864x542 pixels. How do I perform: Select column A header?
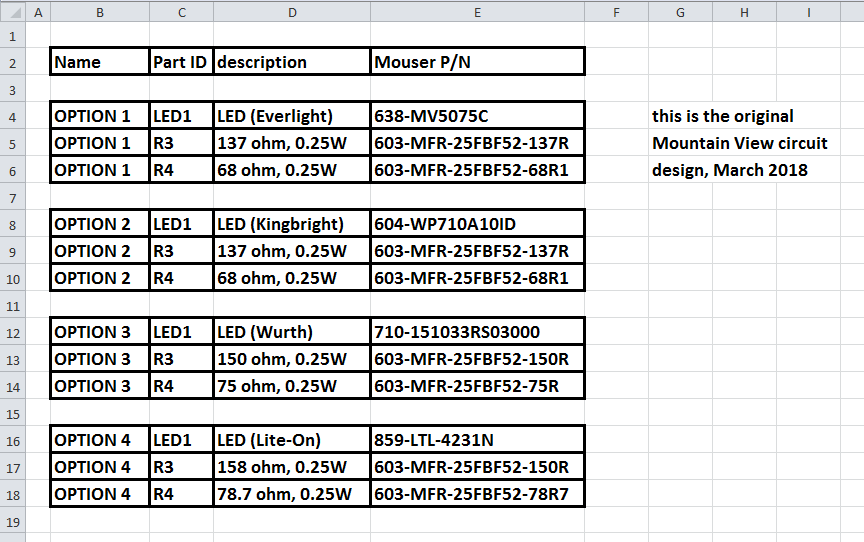pos(38,12)
